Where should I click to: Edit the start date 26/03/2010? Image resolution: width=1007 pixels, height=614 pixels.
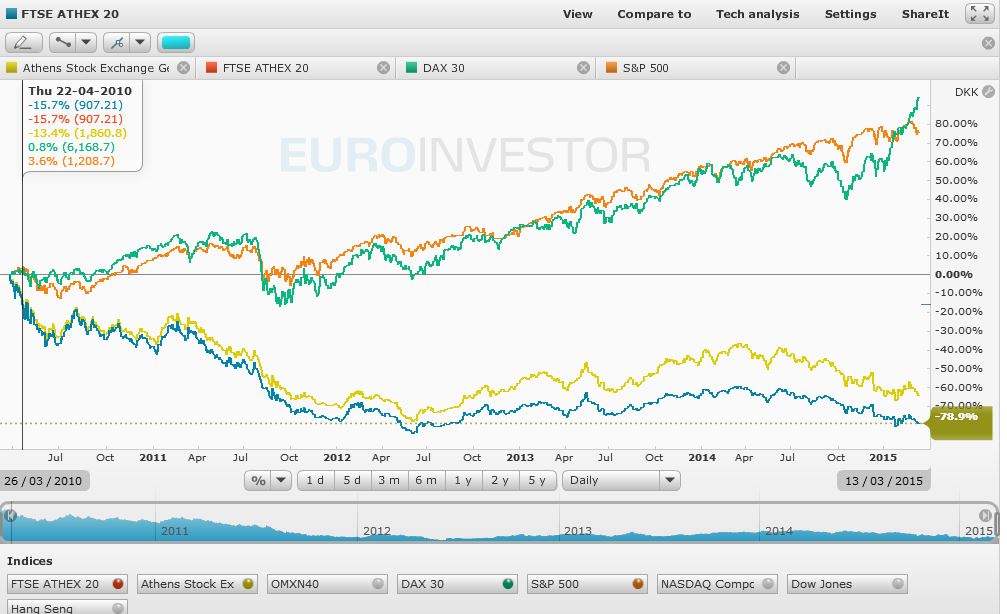pyautogui.click(x=44, y=481)
